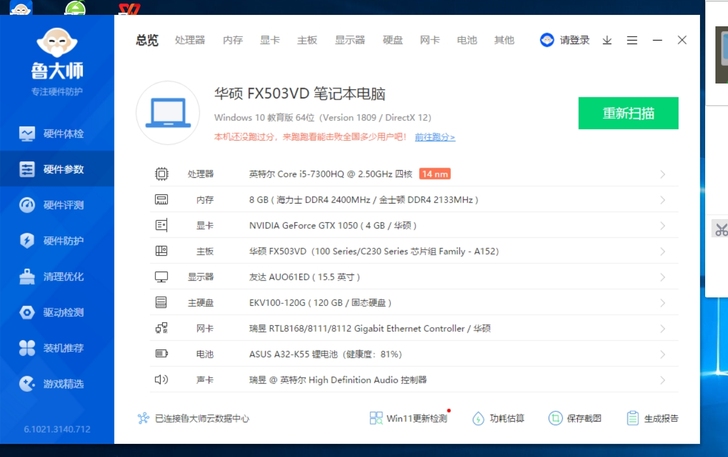Click the battery icon
728x457 pixels.
[x=161, y=354]
